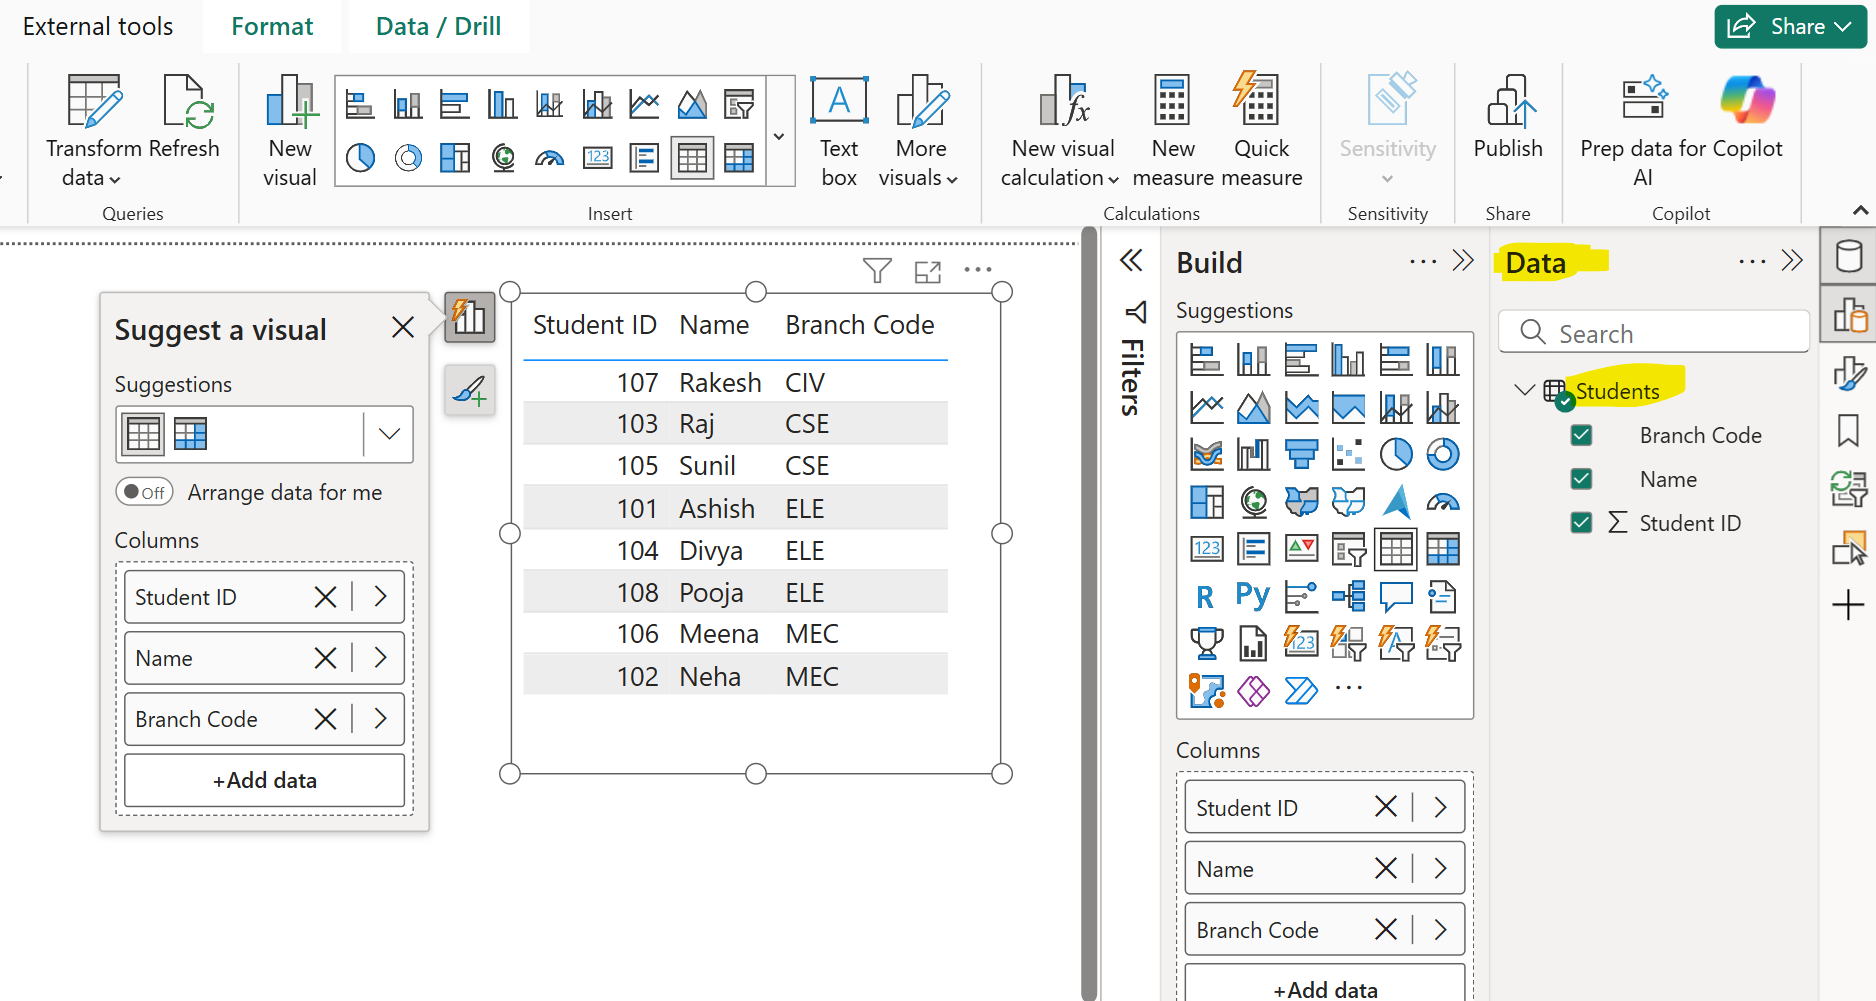The image size is (1876, 1001).
Task: Select the pie chart visual in Build pane
Action: pyautogui.click(x=1396, y=454)
